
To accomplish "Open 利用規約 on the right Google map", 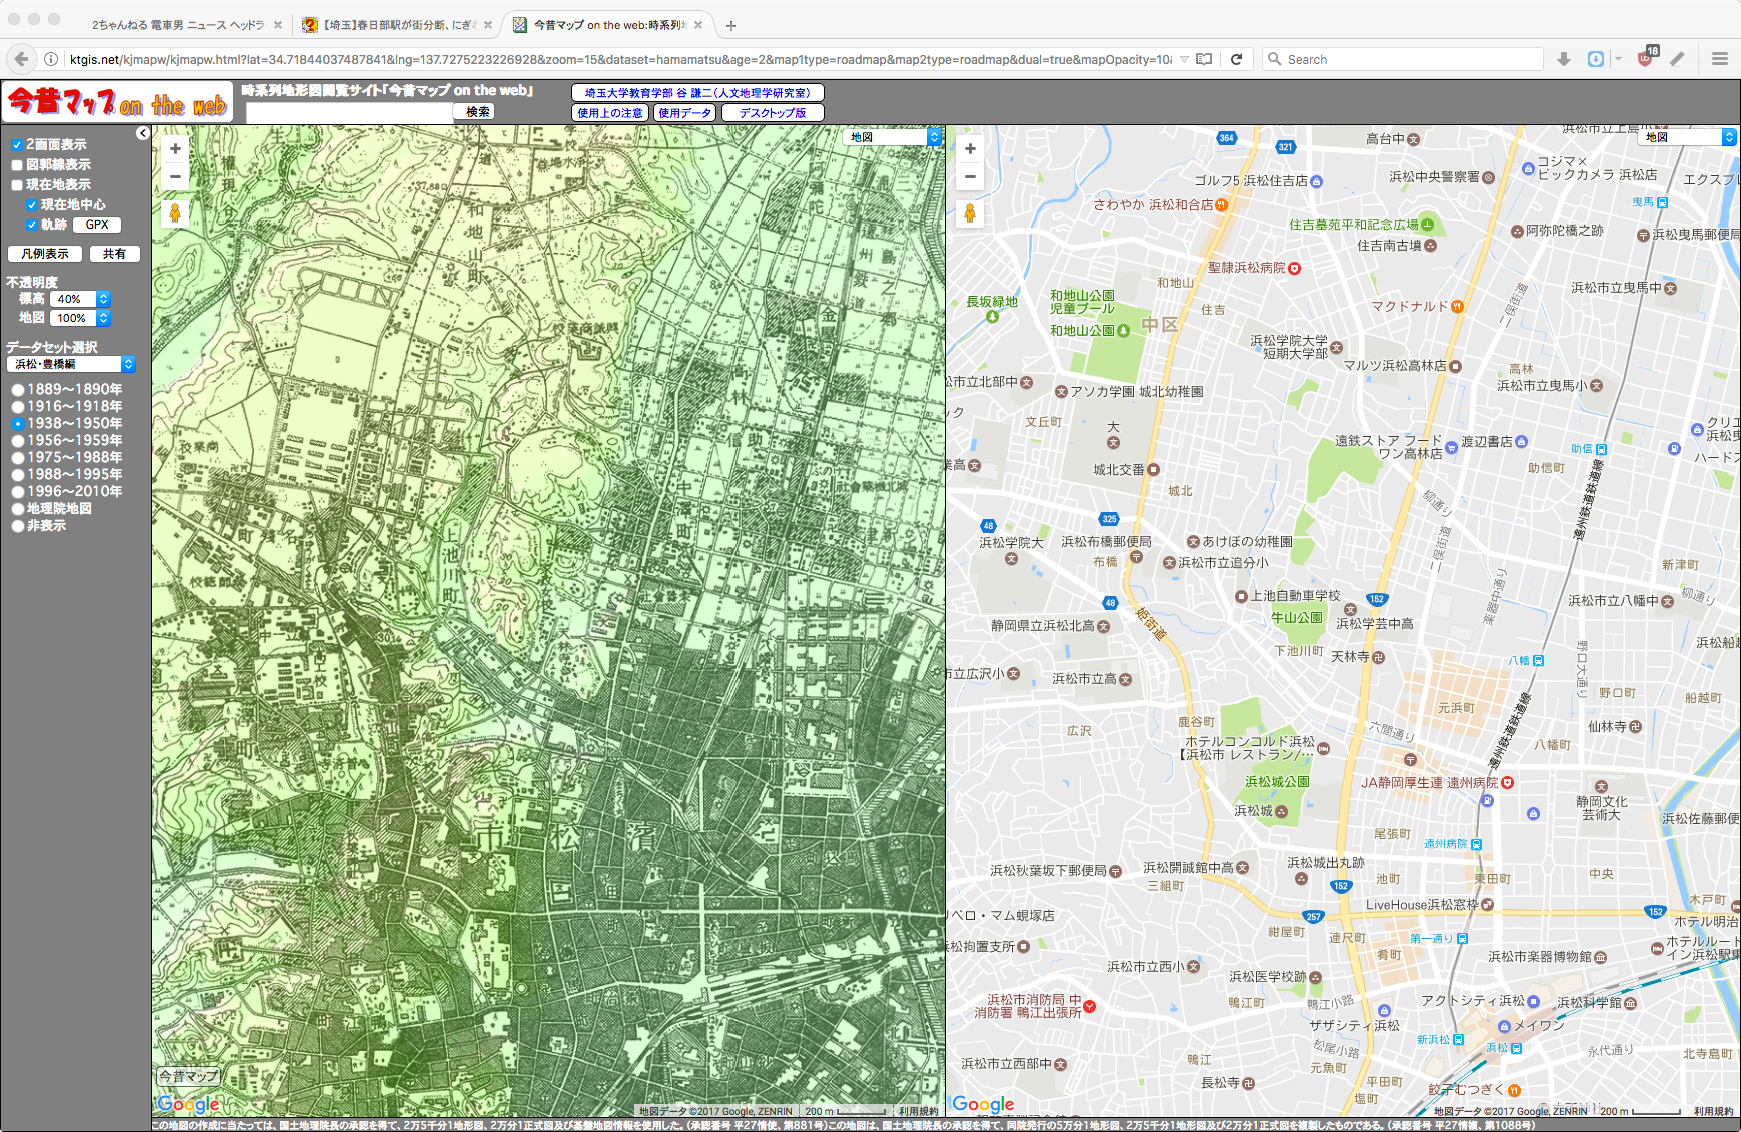I will (1714, 1111).
